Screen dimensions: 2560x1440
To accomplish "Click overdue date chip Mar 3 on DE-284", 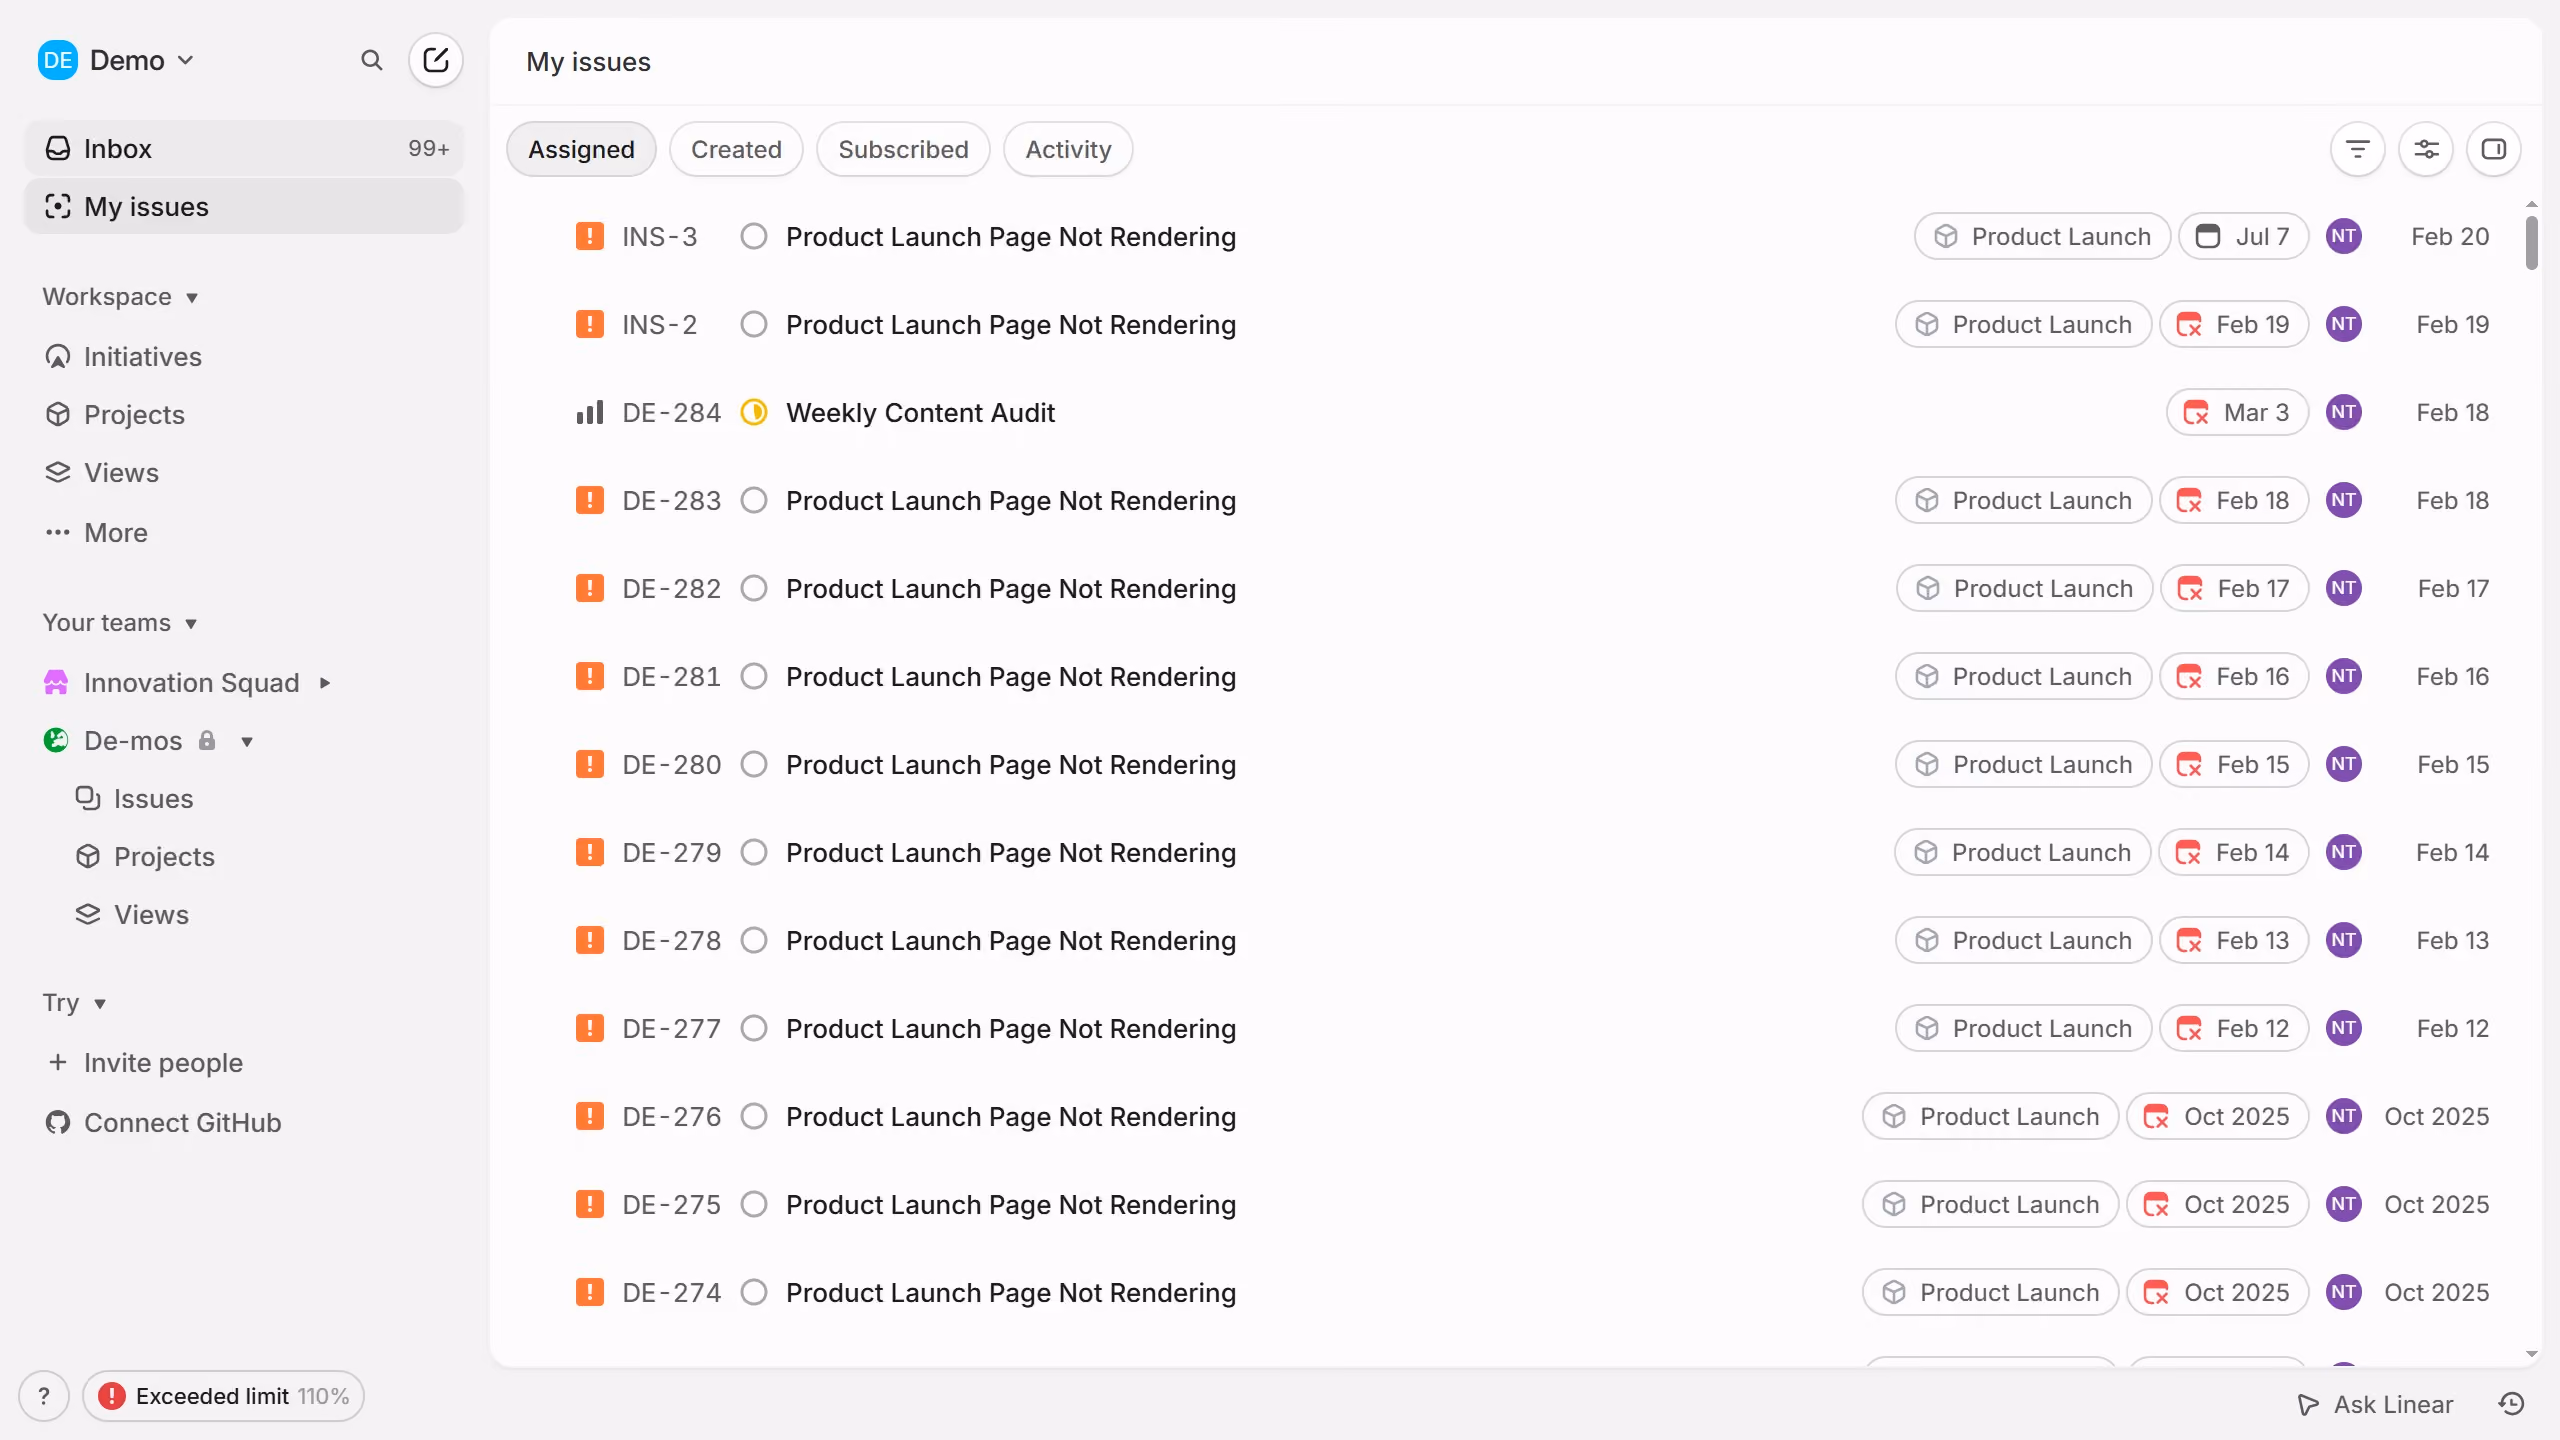I will [x=2238, y=413].
